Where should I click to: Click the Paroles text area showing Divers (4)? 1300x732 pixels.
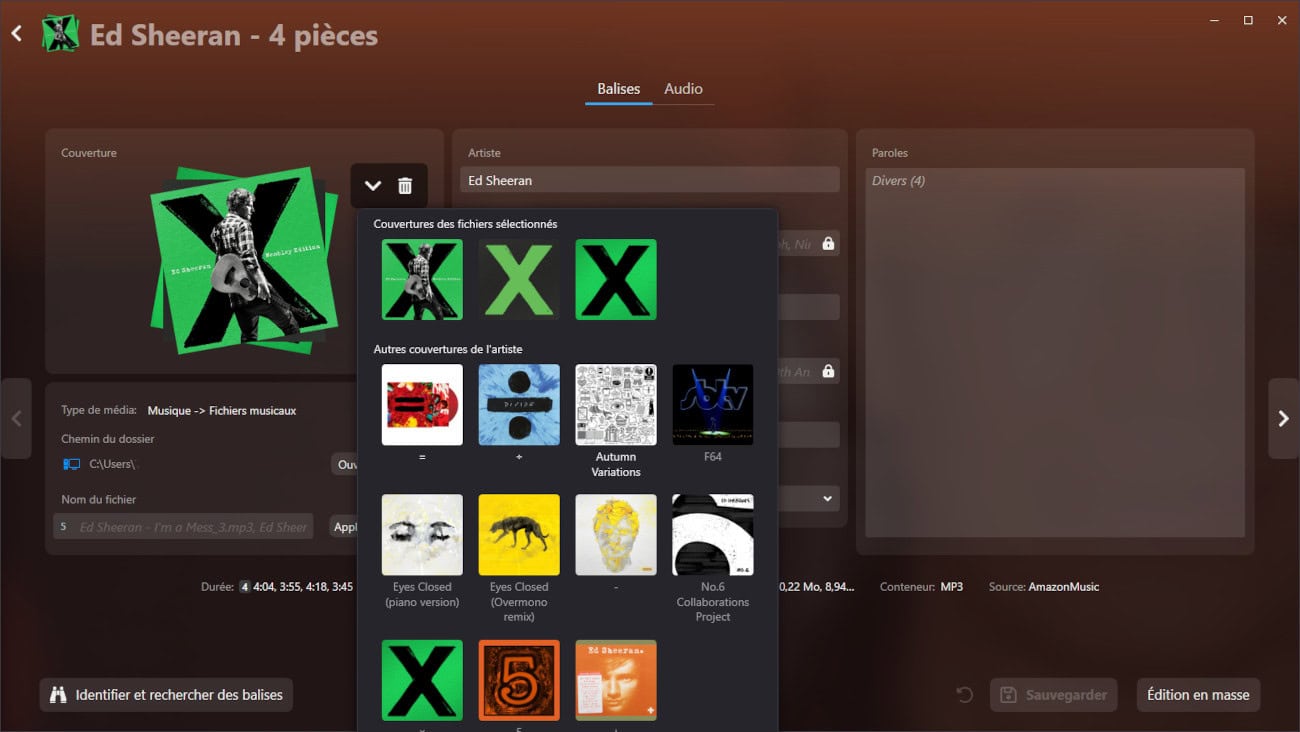1055,352
